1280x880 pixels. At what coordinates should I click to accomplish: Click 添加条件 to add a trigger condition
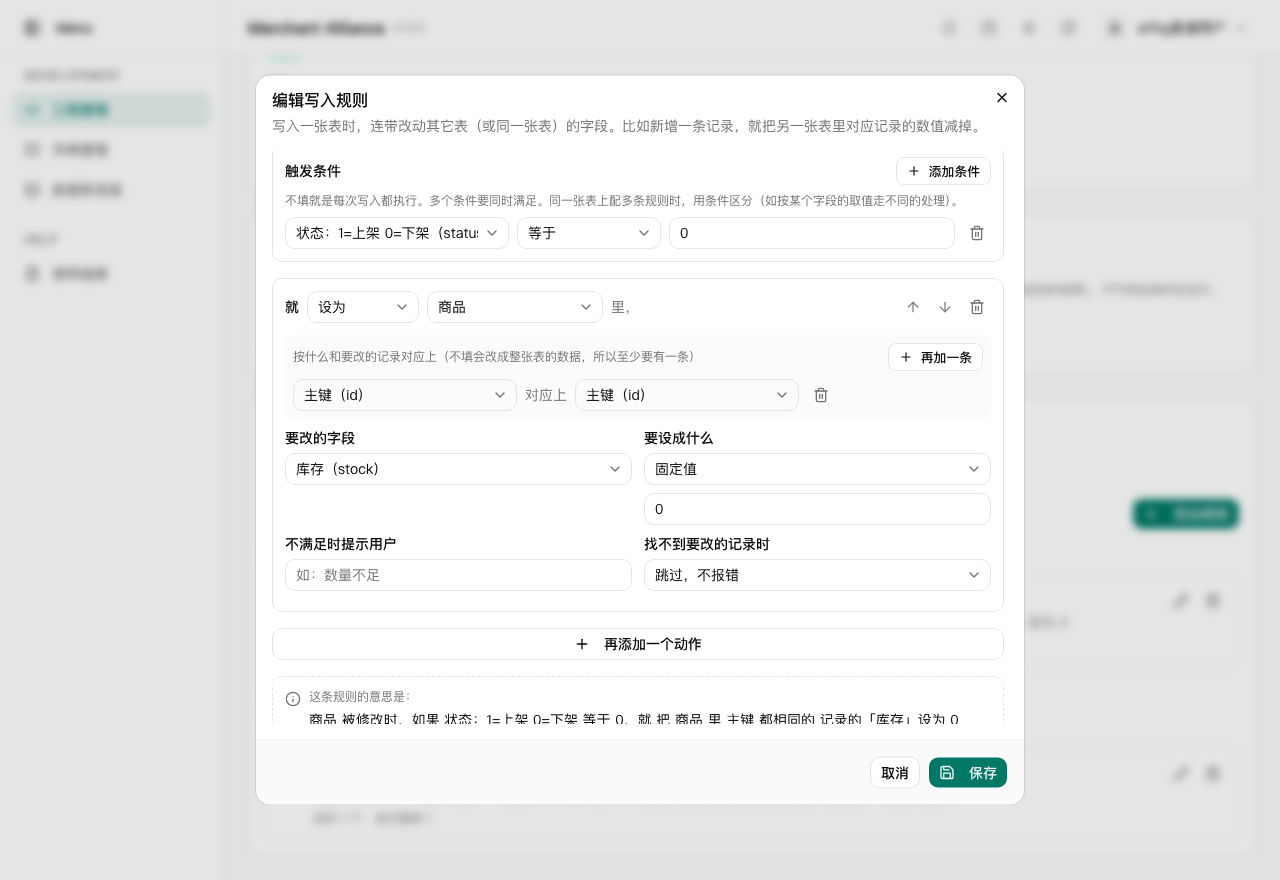(943, 171)
